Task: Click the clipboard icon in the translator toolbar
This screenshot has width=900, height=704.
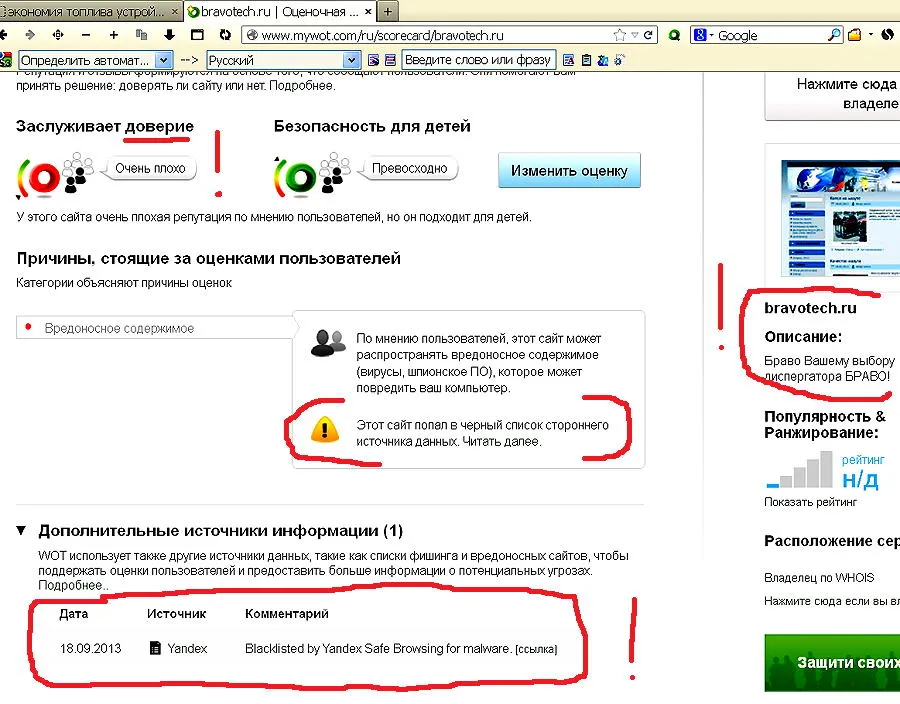Action: click(x=586, y=60)
